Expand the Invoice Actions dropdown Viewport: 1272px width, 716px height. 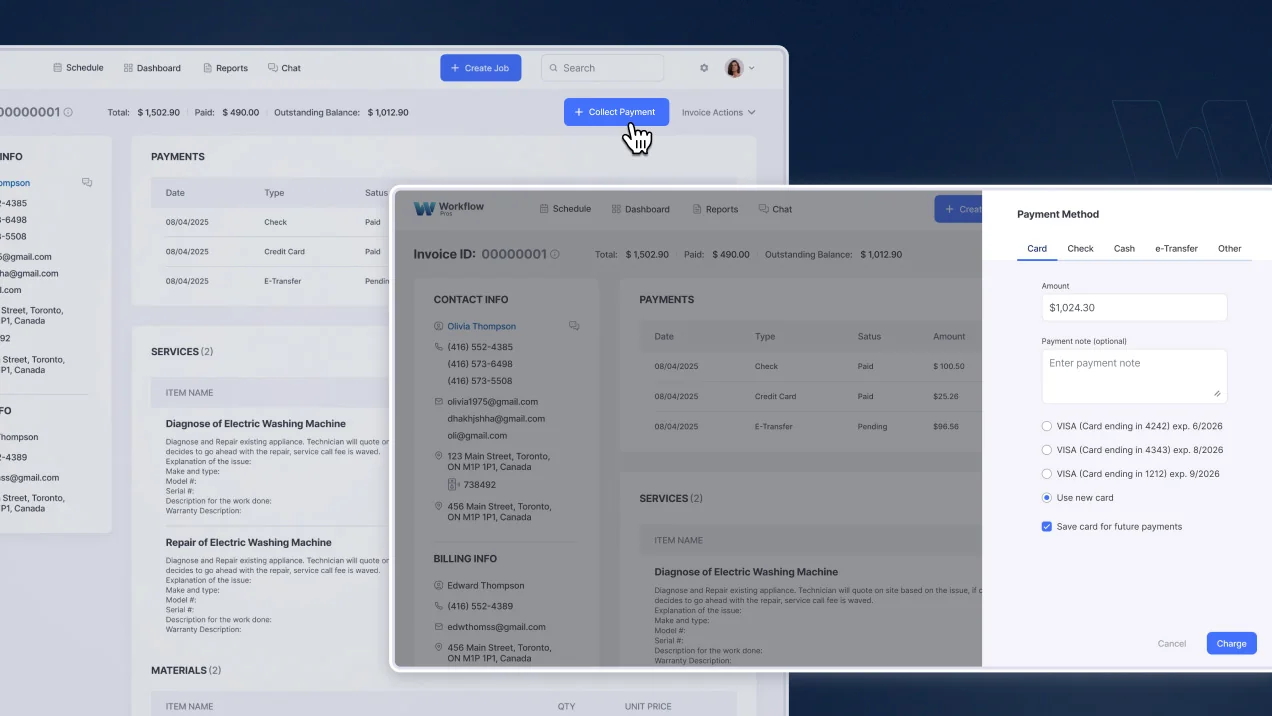pos(718,112)
